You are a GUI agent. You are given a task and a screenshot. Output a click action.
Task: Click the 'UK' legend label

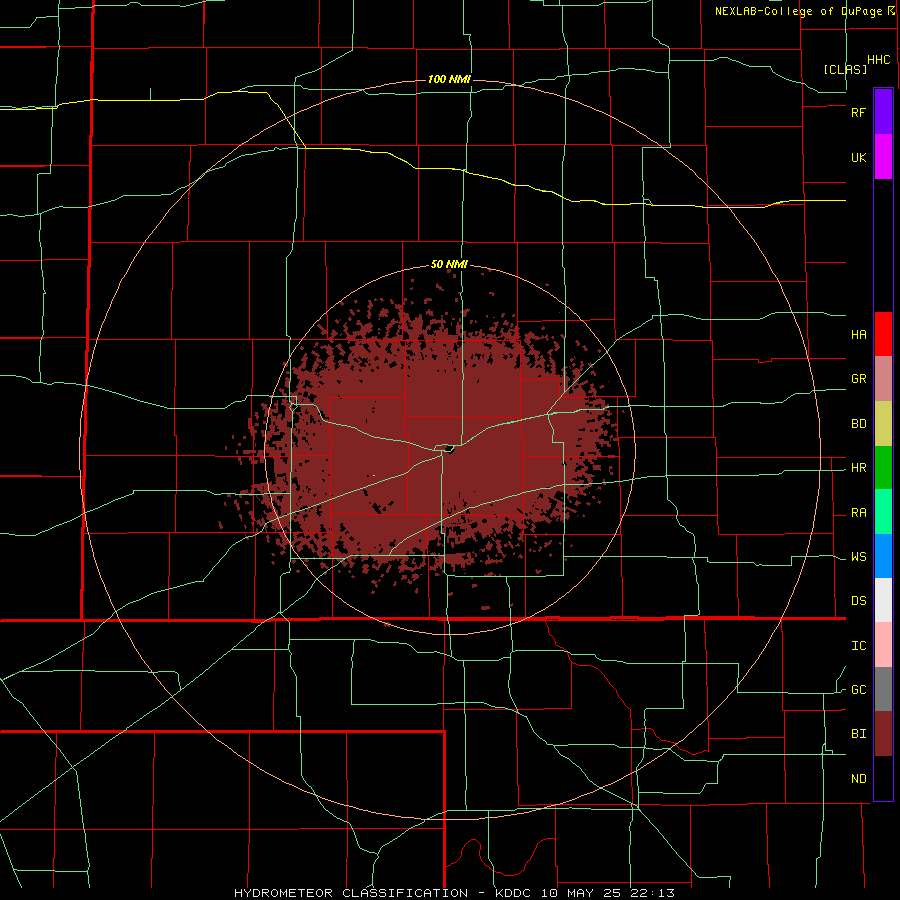pos(858,157)
